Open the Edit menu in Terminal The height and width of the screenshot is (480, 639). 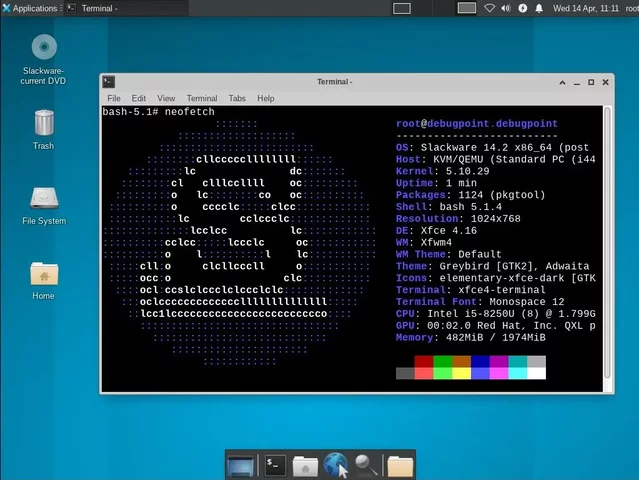(x=139, y=98)
